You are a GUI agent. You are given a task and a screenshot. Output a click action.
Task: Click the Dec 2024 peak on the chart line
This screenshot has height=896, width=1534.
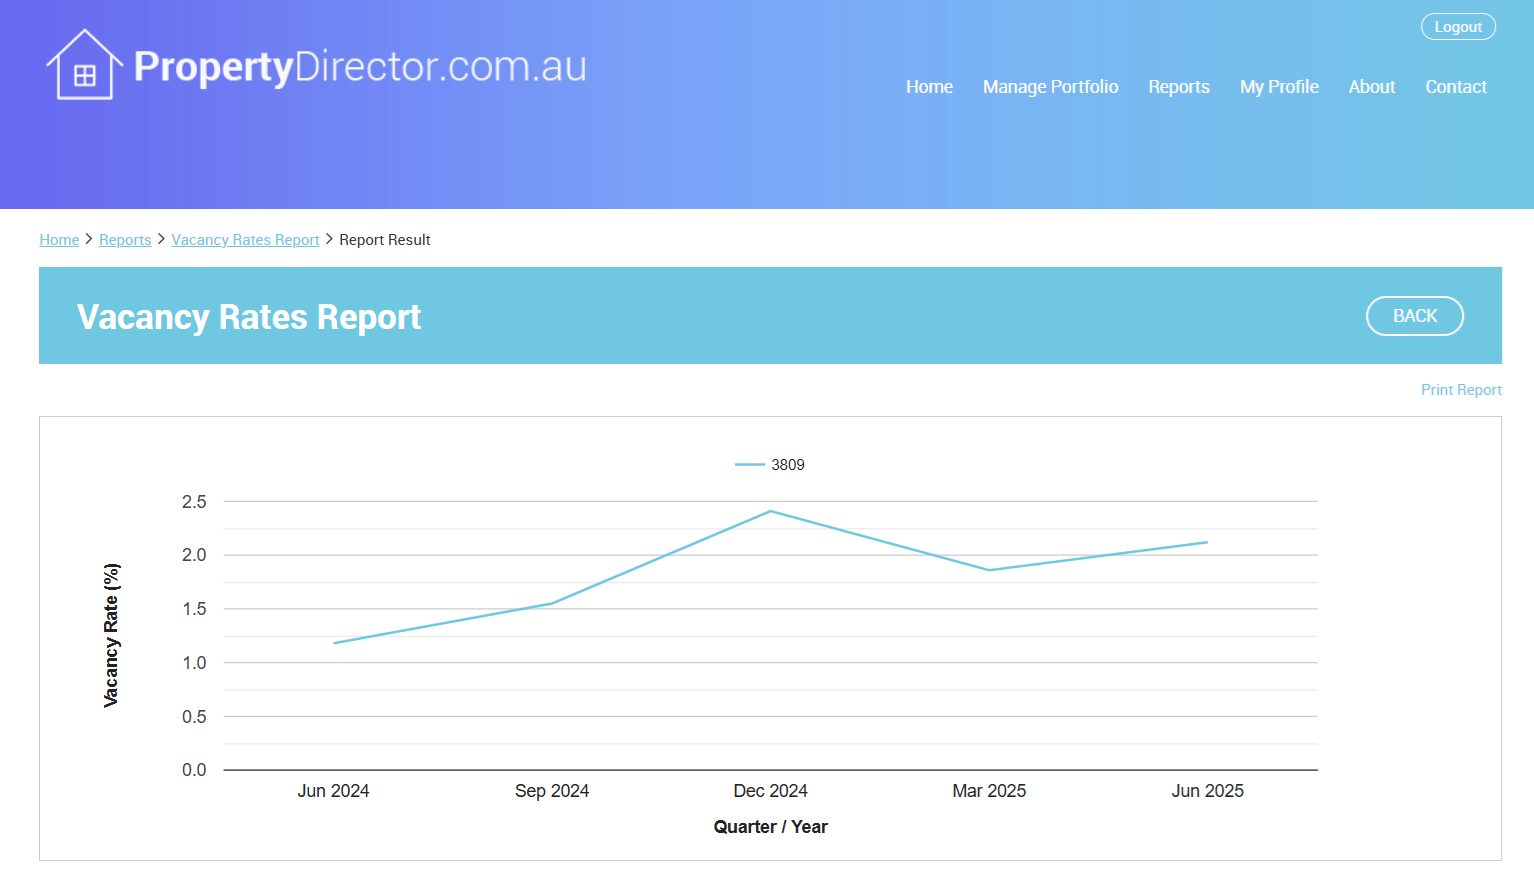coord(770,511)
